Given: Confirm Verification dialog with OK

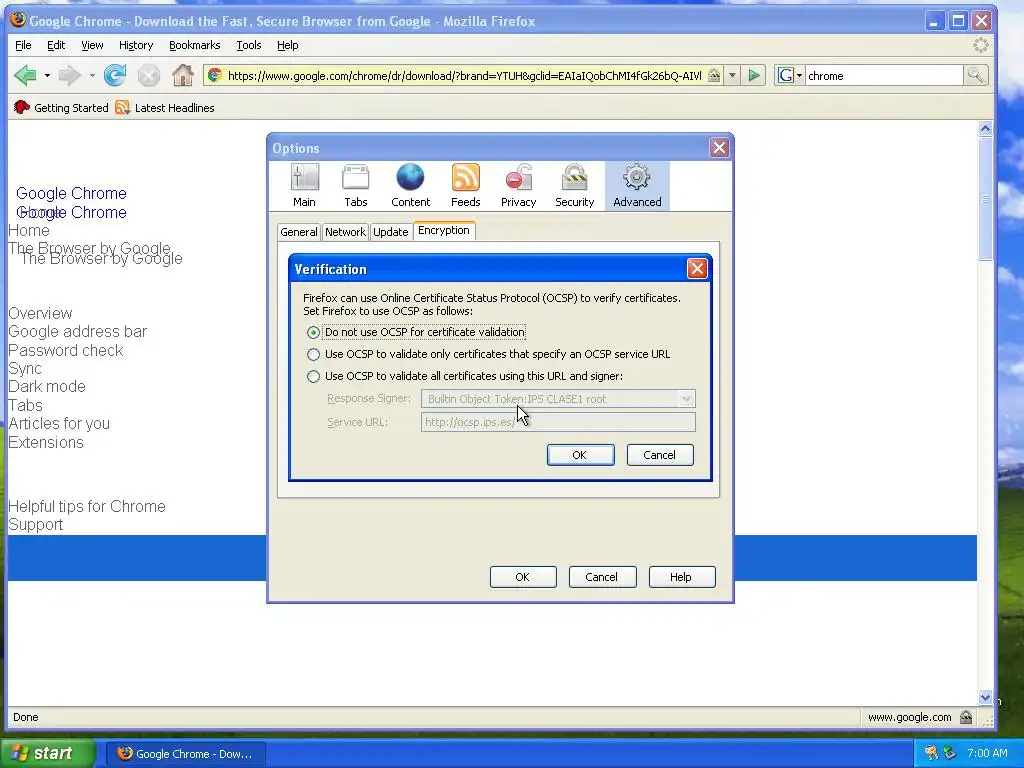Looking at the screenshot, I should pos(580,455).
